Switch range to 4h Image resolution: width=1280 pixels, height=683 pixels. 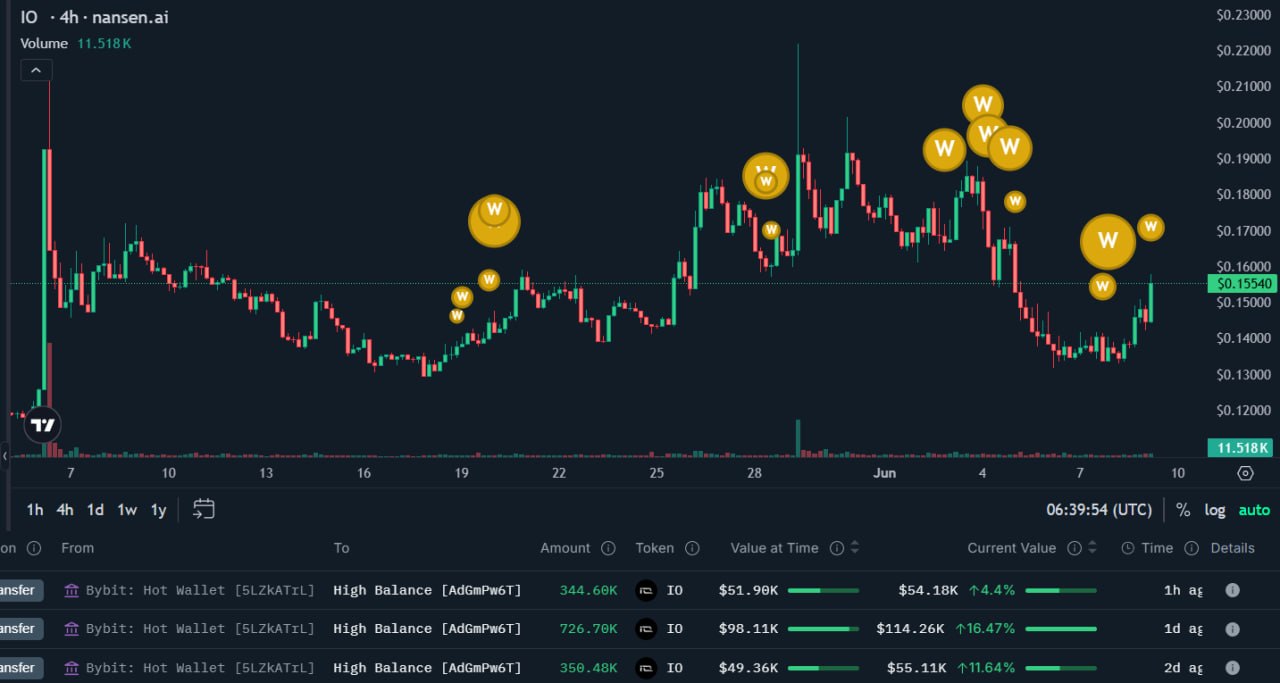click(65, 510)
